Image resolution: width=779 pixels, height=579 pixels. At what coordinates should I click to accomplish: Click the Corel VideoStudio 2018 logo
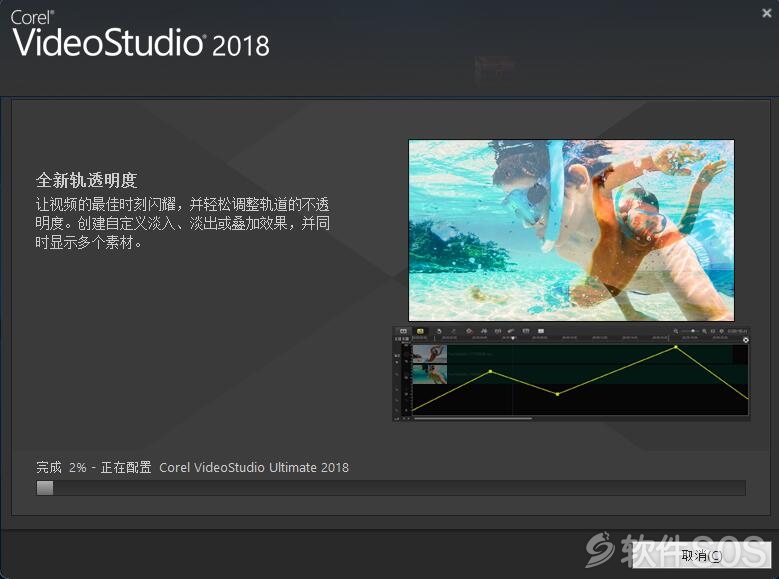click(140, 34)
